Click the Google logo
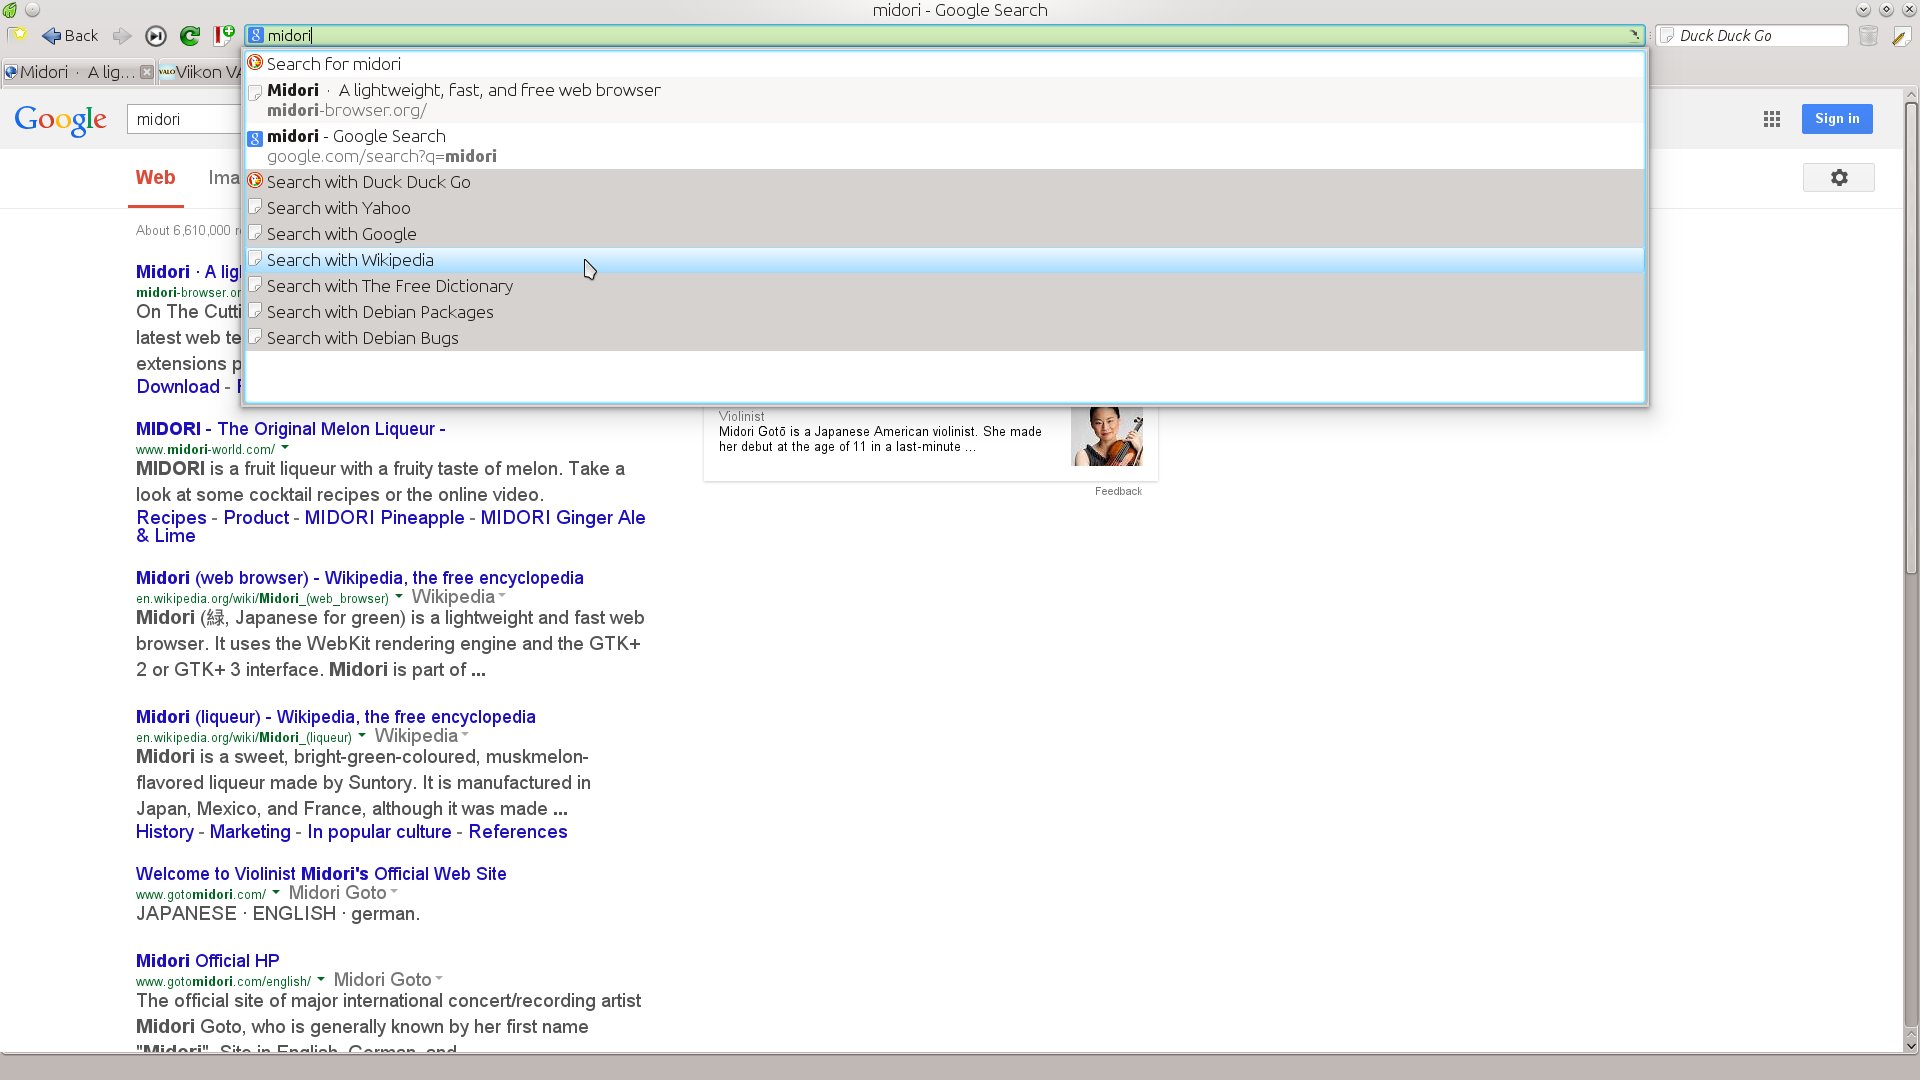 tap(61, 119)
